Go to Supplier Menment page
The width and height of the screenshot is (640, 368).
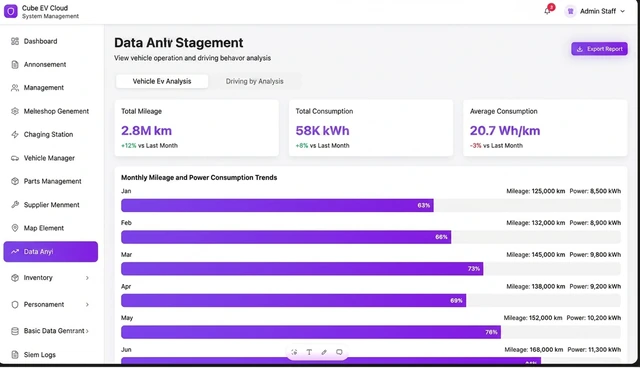coord(51,205)
